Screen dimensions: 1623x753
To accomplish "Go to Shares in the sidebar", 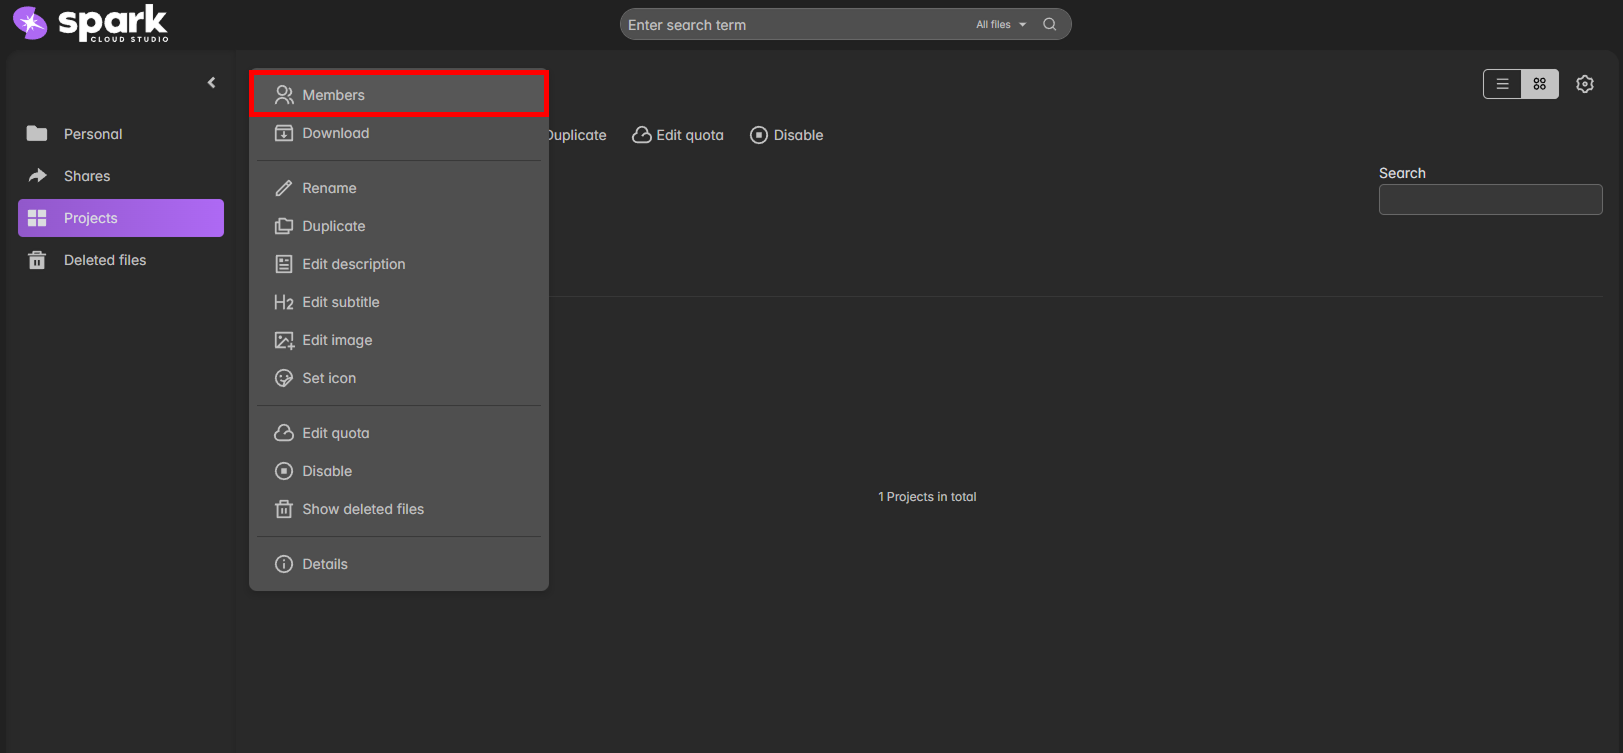I will (x=87, y=176).
